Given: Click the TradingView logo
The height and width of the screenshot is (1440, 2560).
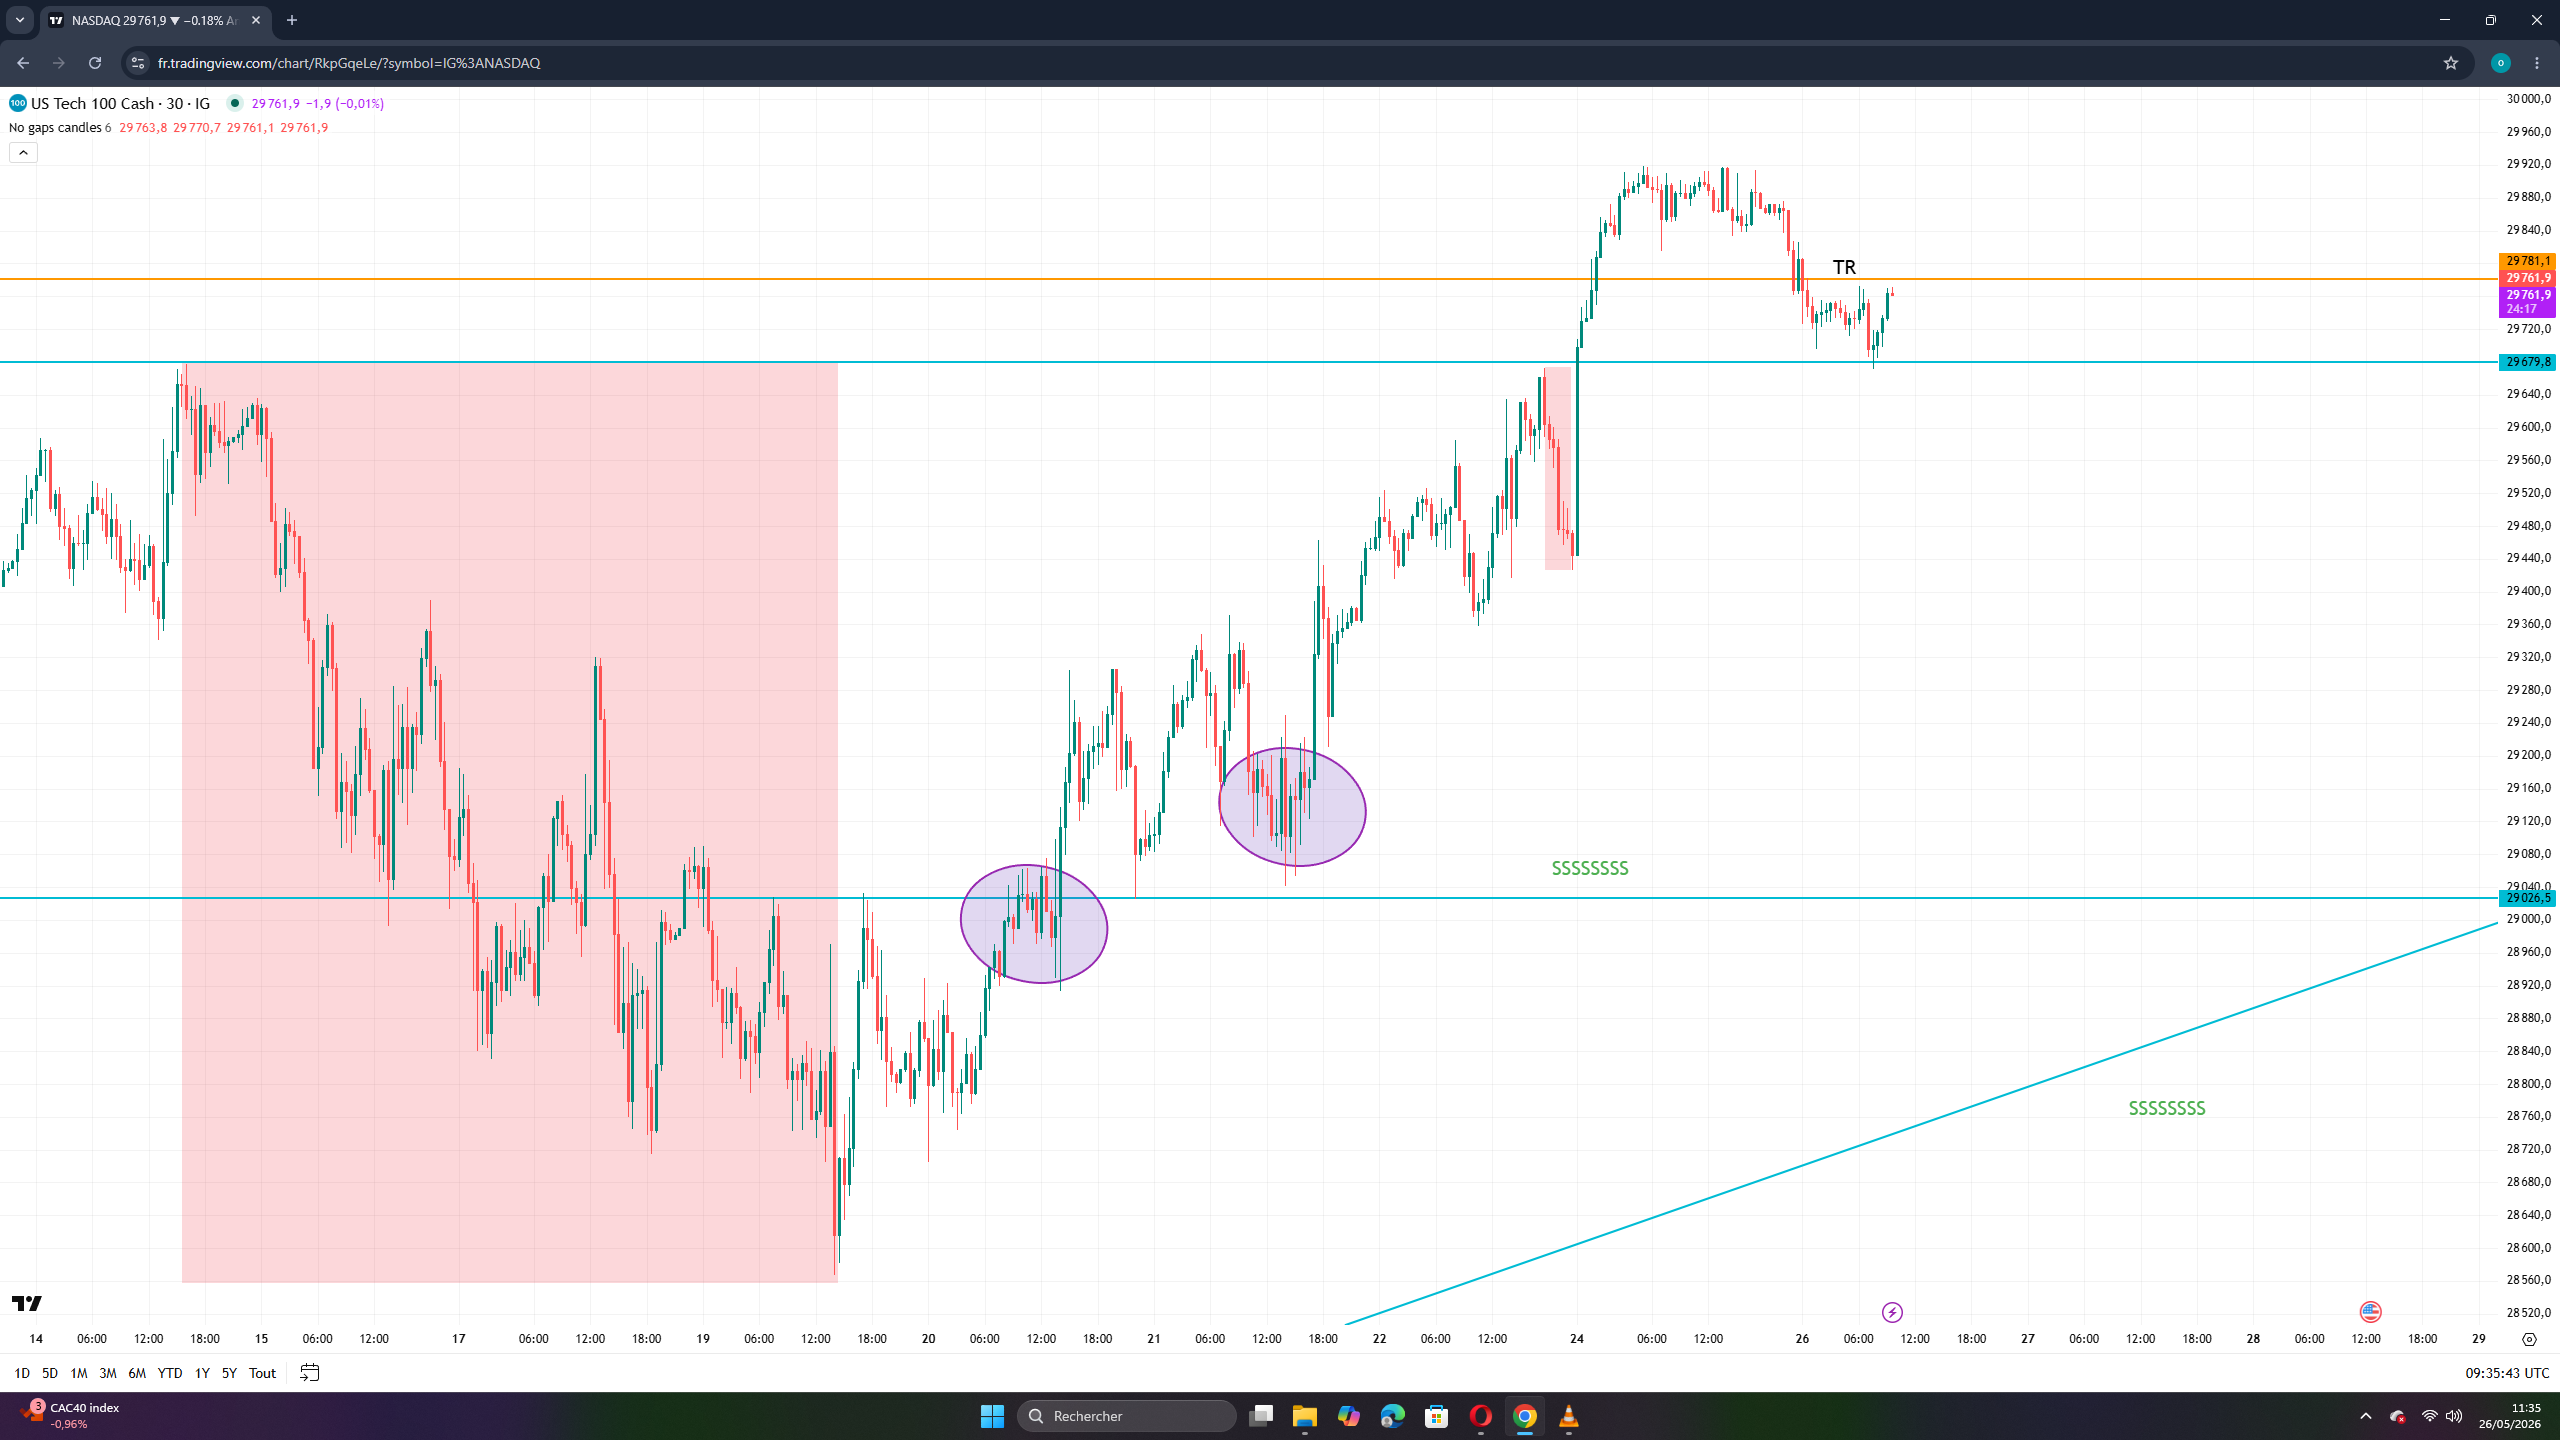Looking at the screenshot, I should [x=27, y=1303].
